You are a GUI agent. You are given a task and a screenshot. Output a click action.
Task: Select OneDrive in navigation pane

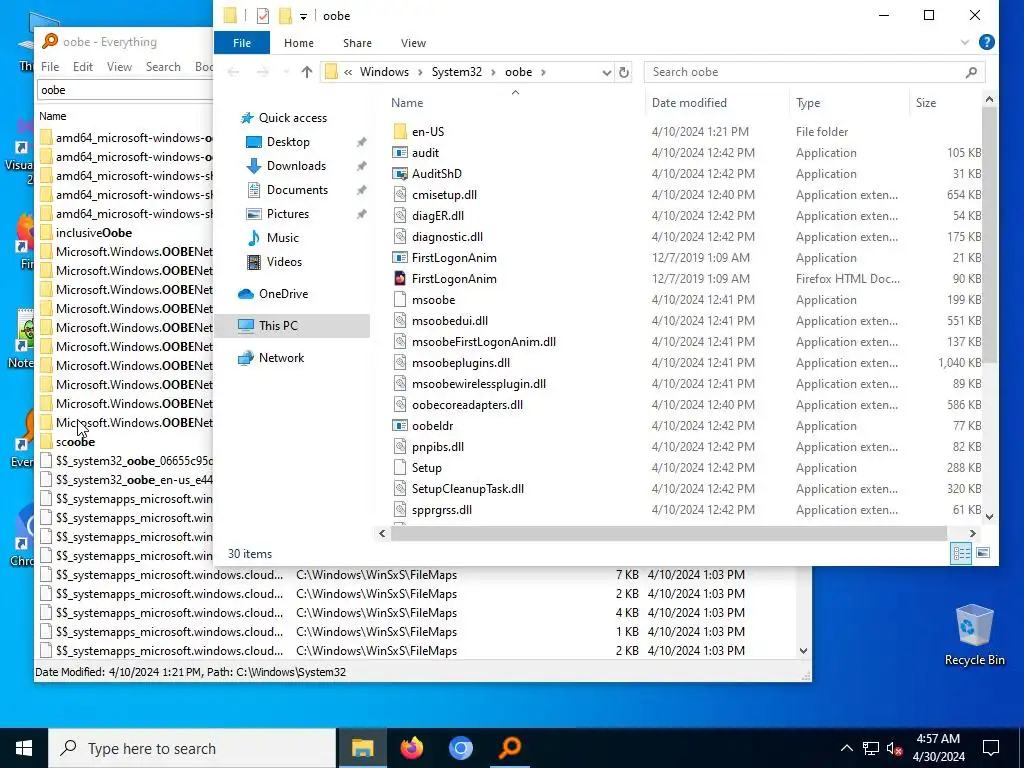283,294
